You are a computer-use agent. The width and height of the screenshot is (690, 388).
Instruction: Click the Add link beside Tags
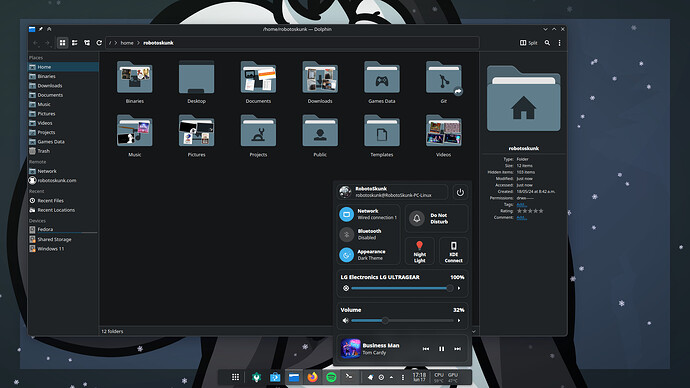pos(521,205)
